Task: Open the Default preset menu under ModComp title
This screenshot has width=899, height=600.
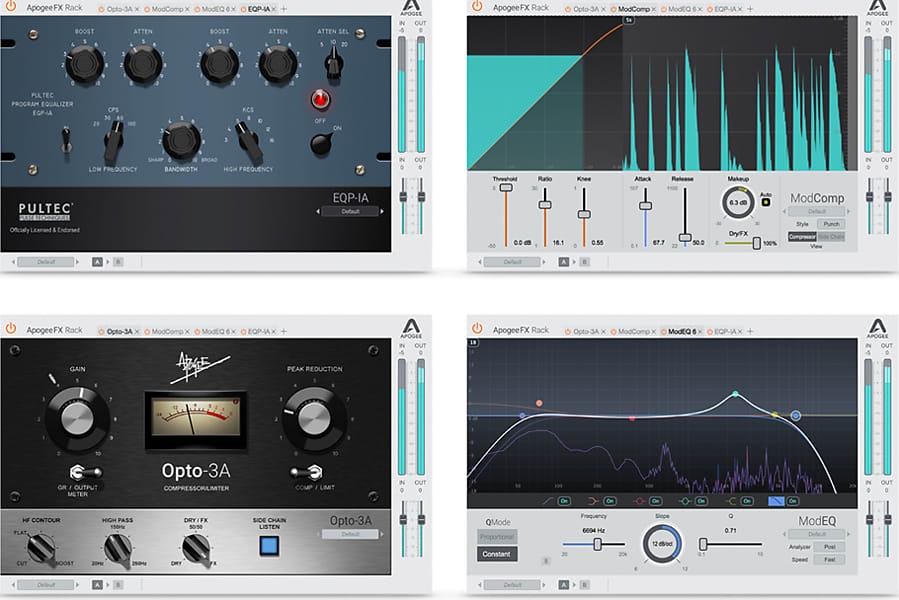Action: point(816,212)
